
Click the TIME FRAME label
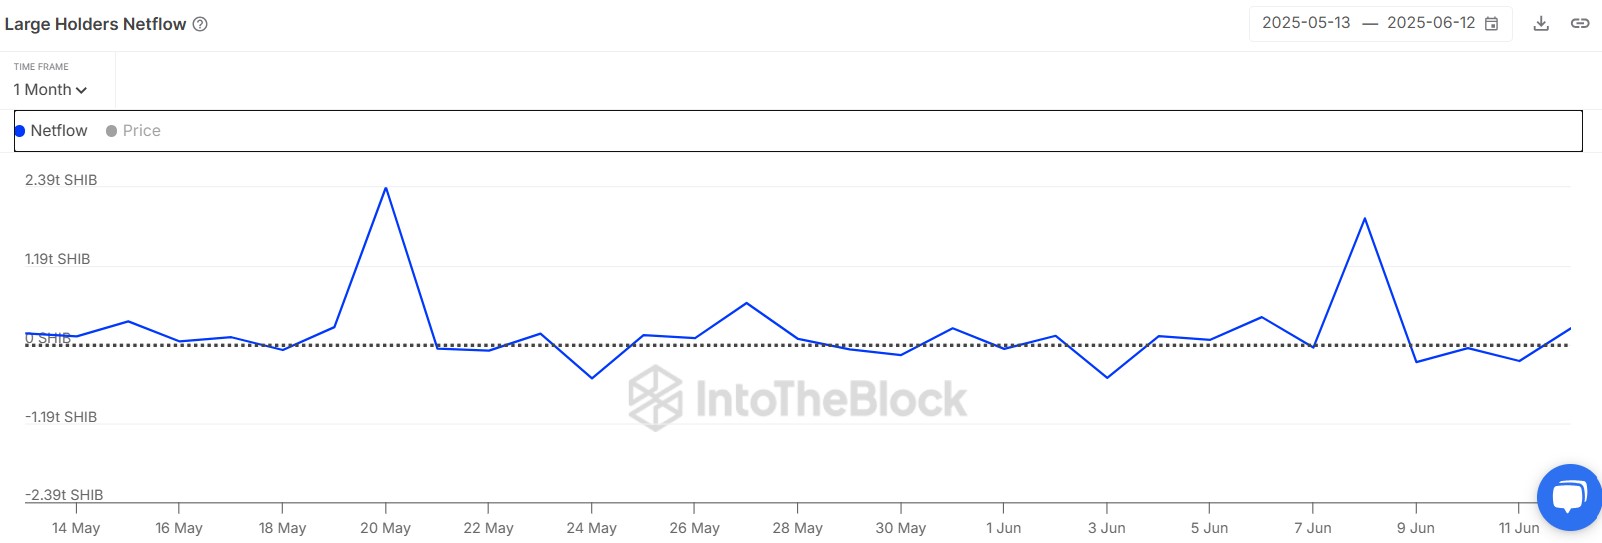click(41, 67)
